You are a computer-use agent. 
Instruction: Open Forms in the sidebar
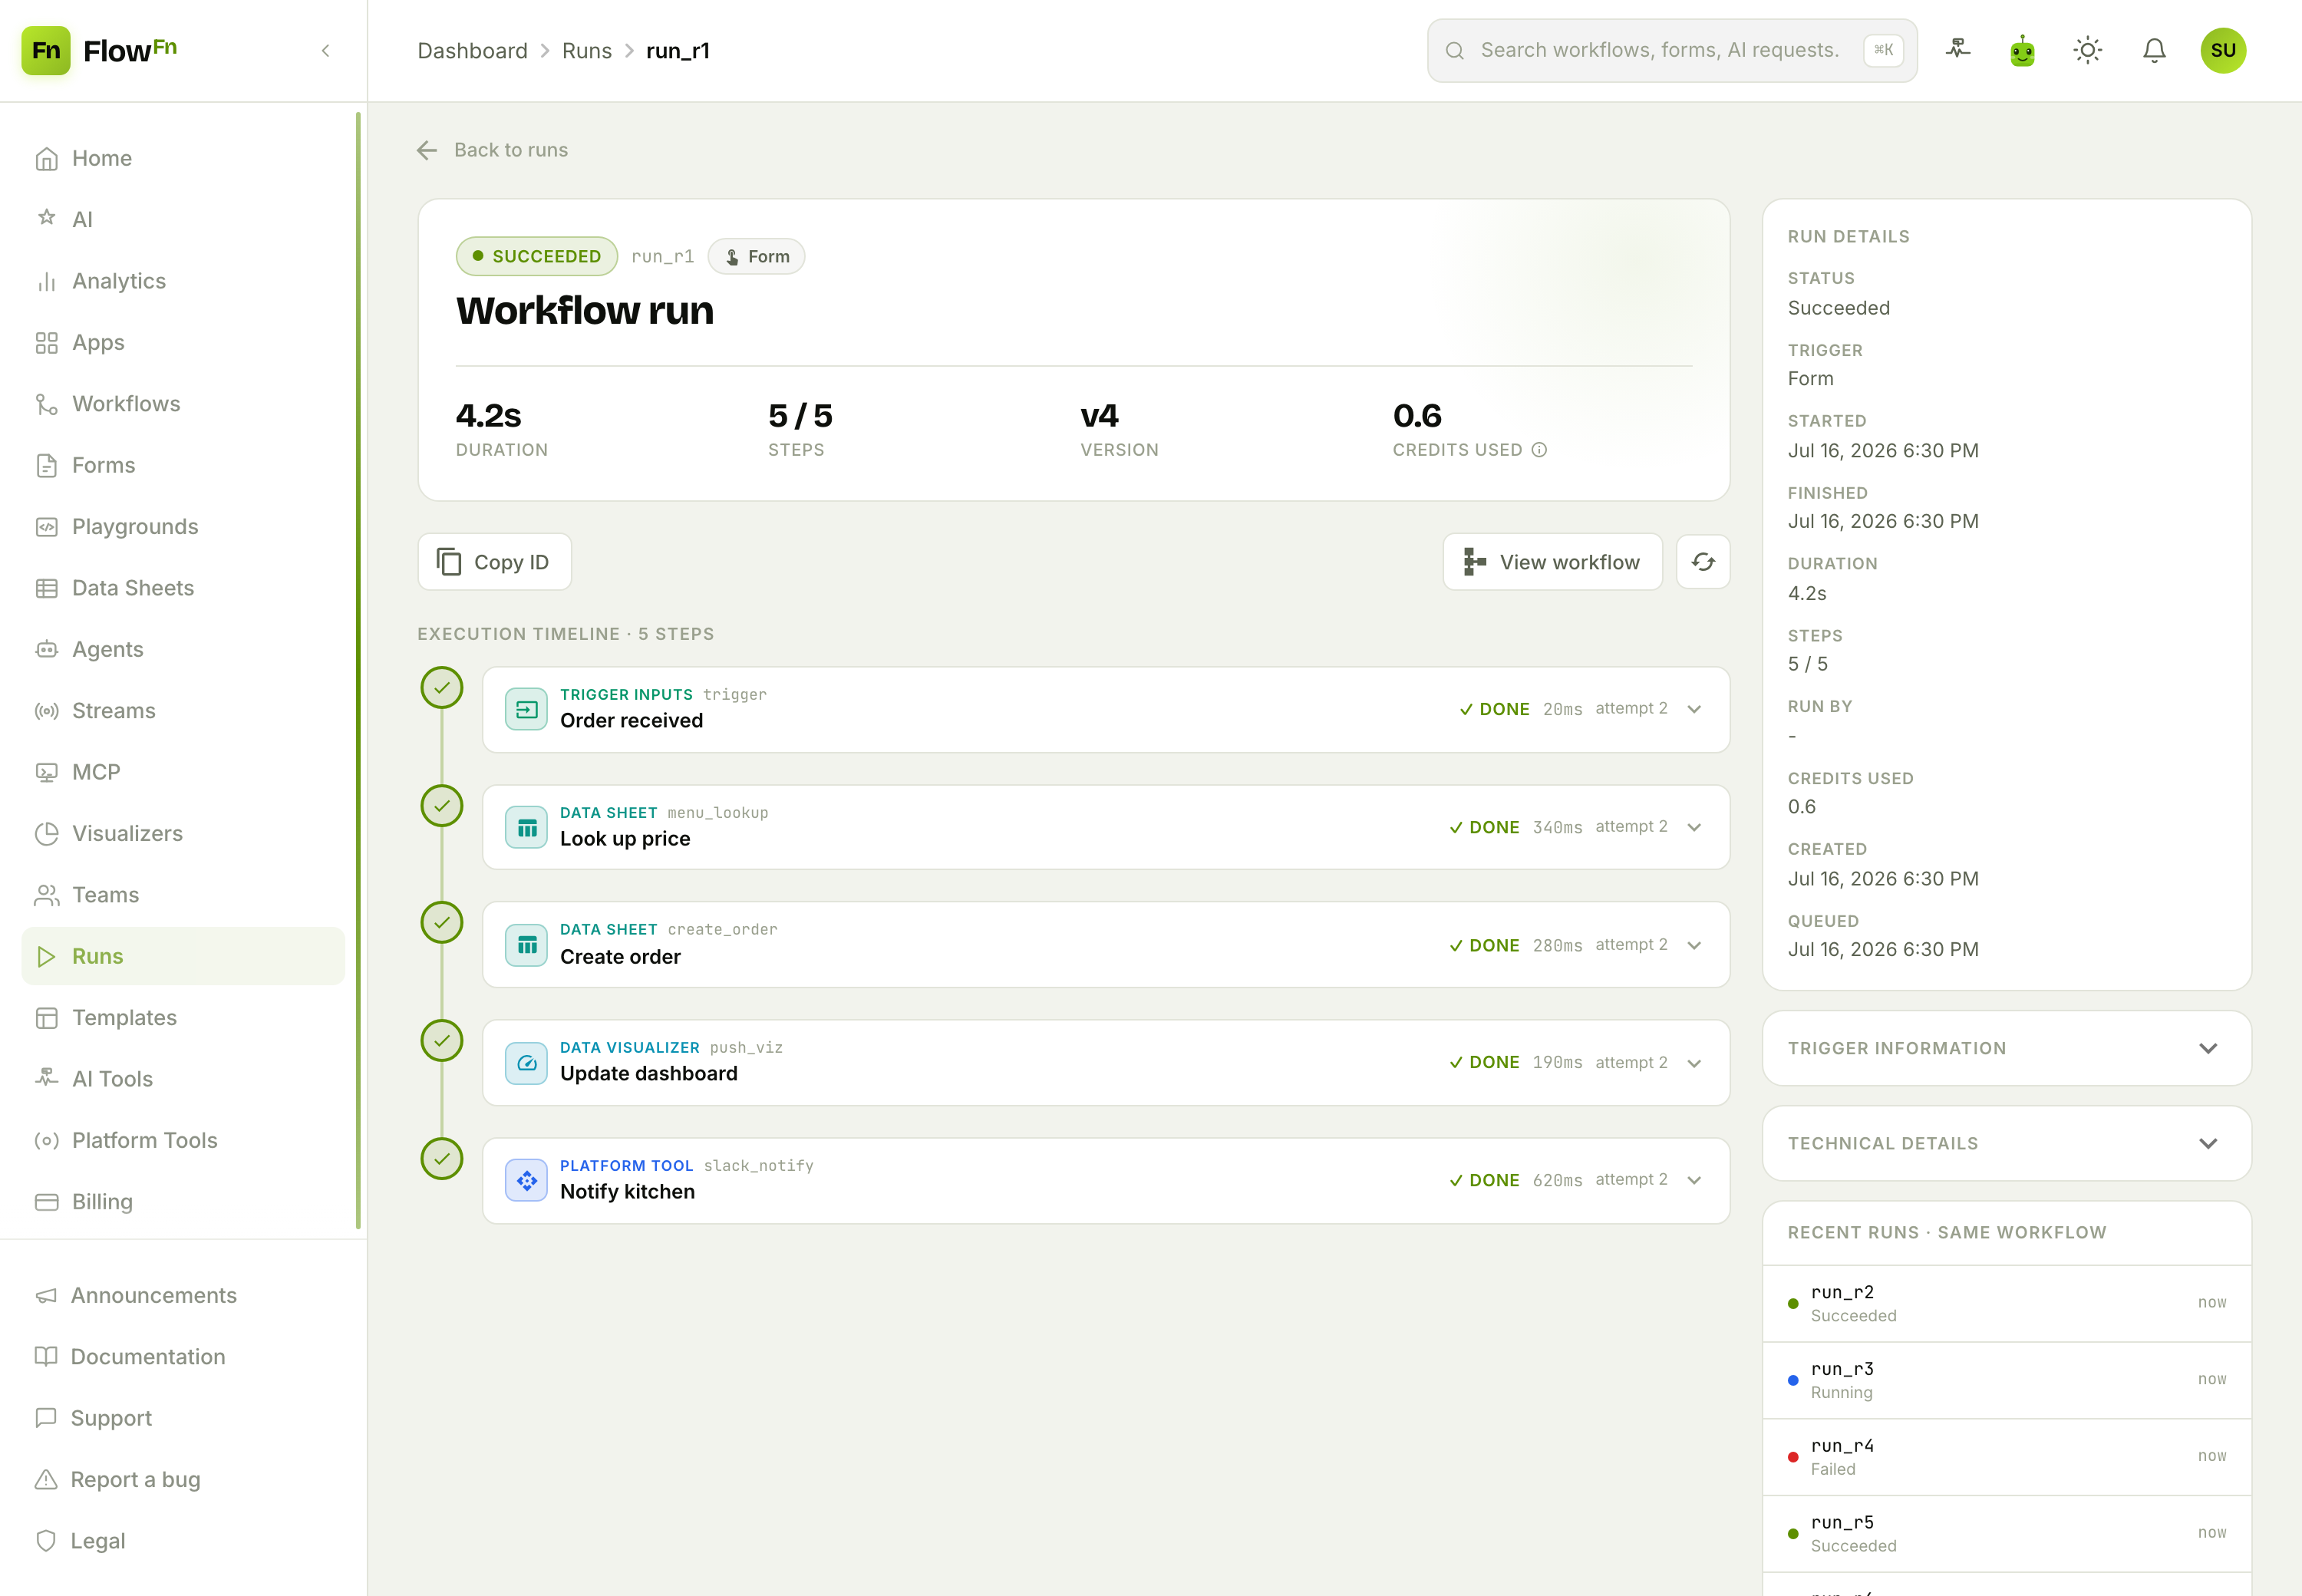point(183,465)
